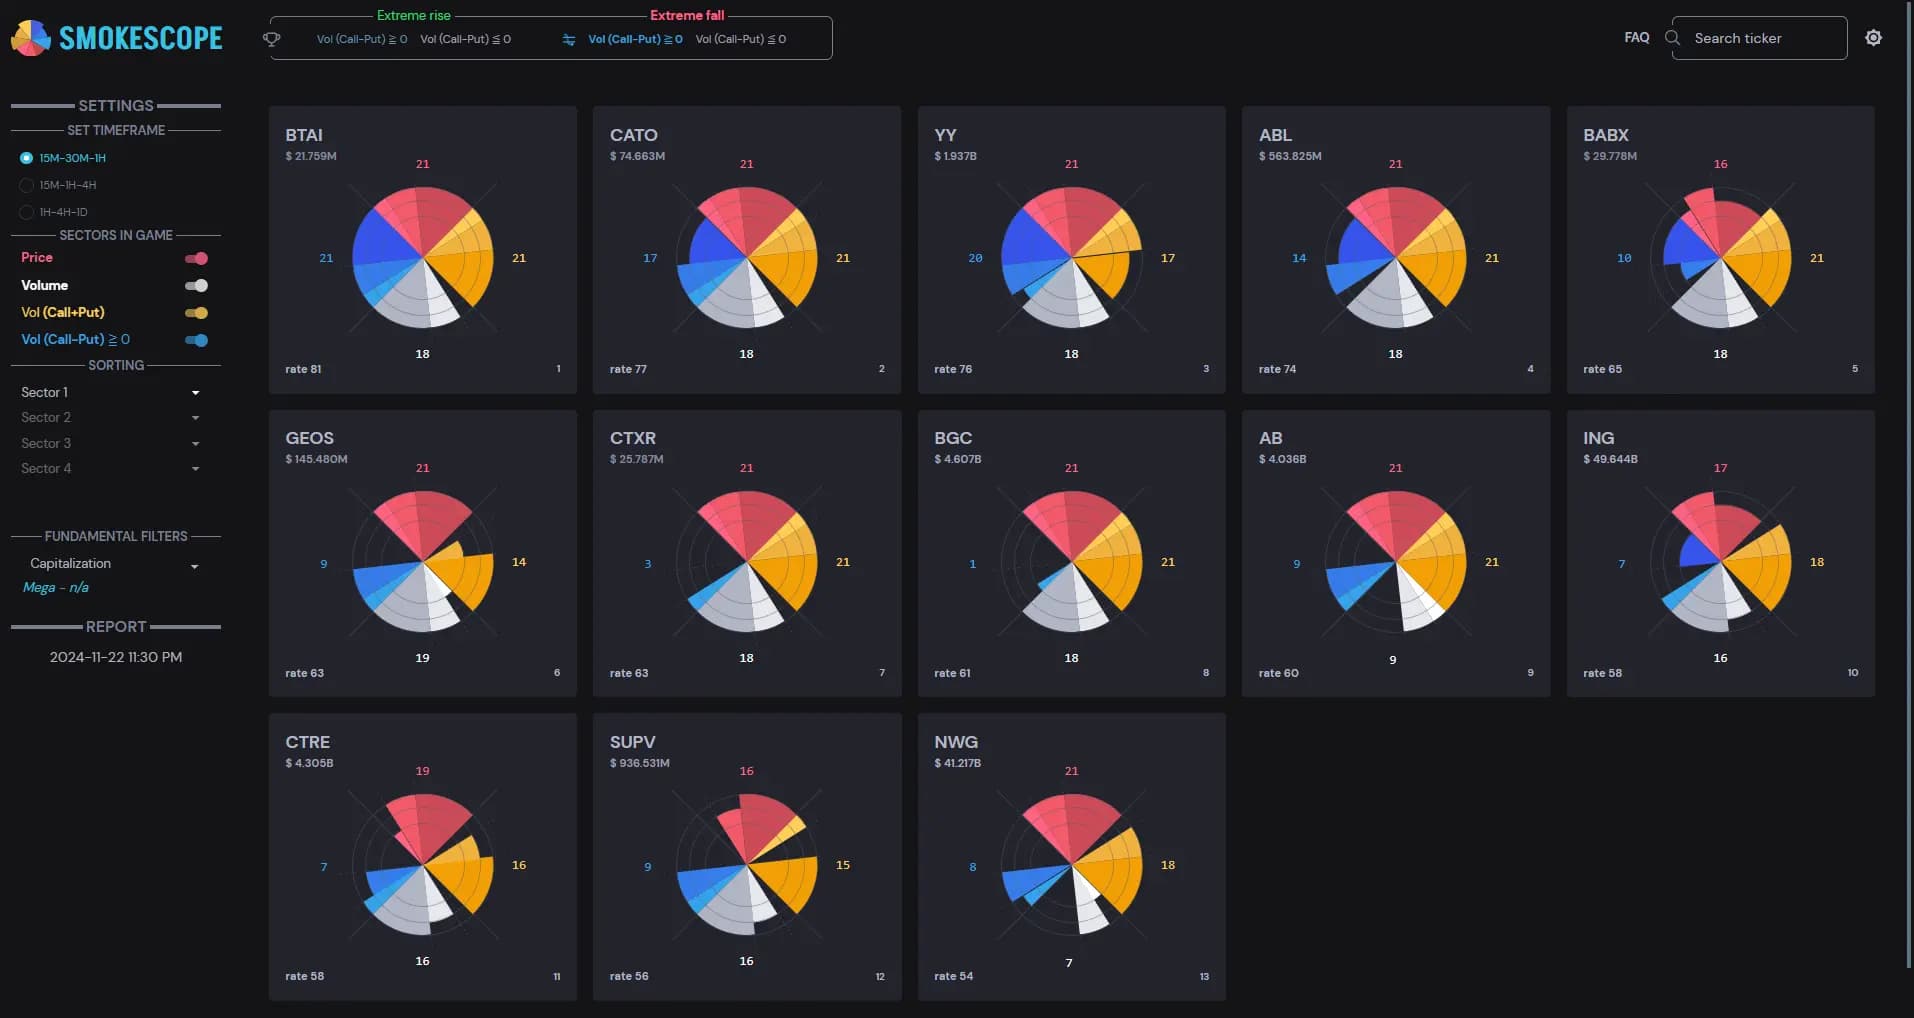Click the CTRE ticker name
Image resolution: width=1914 pixels, height=1018 pixels.
[x=308, y=742]
